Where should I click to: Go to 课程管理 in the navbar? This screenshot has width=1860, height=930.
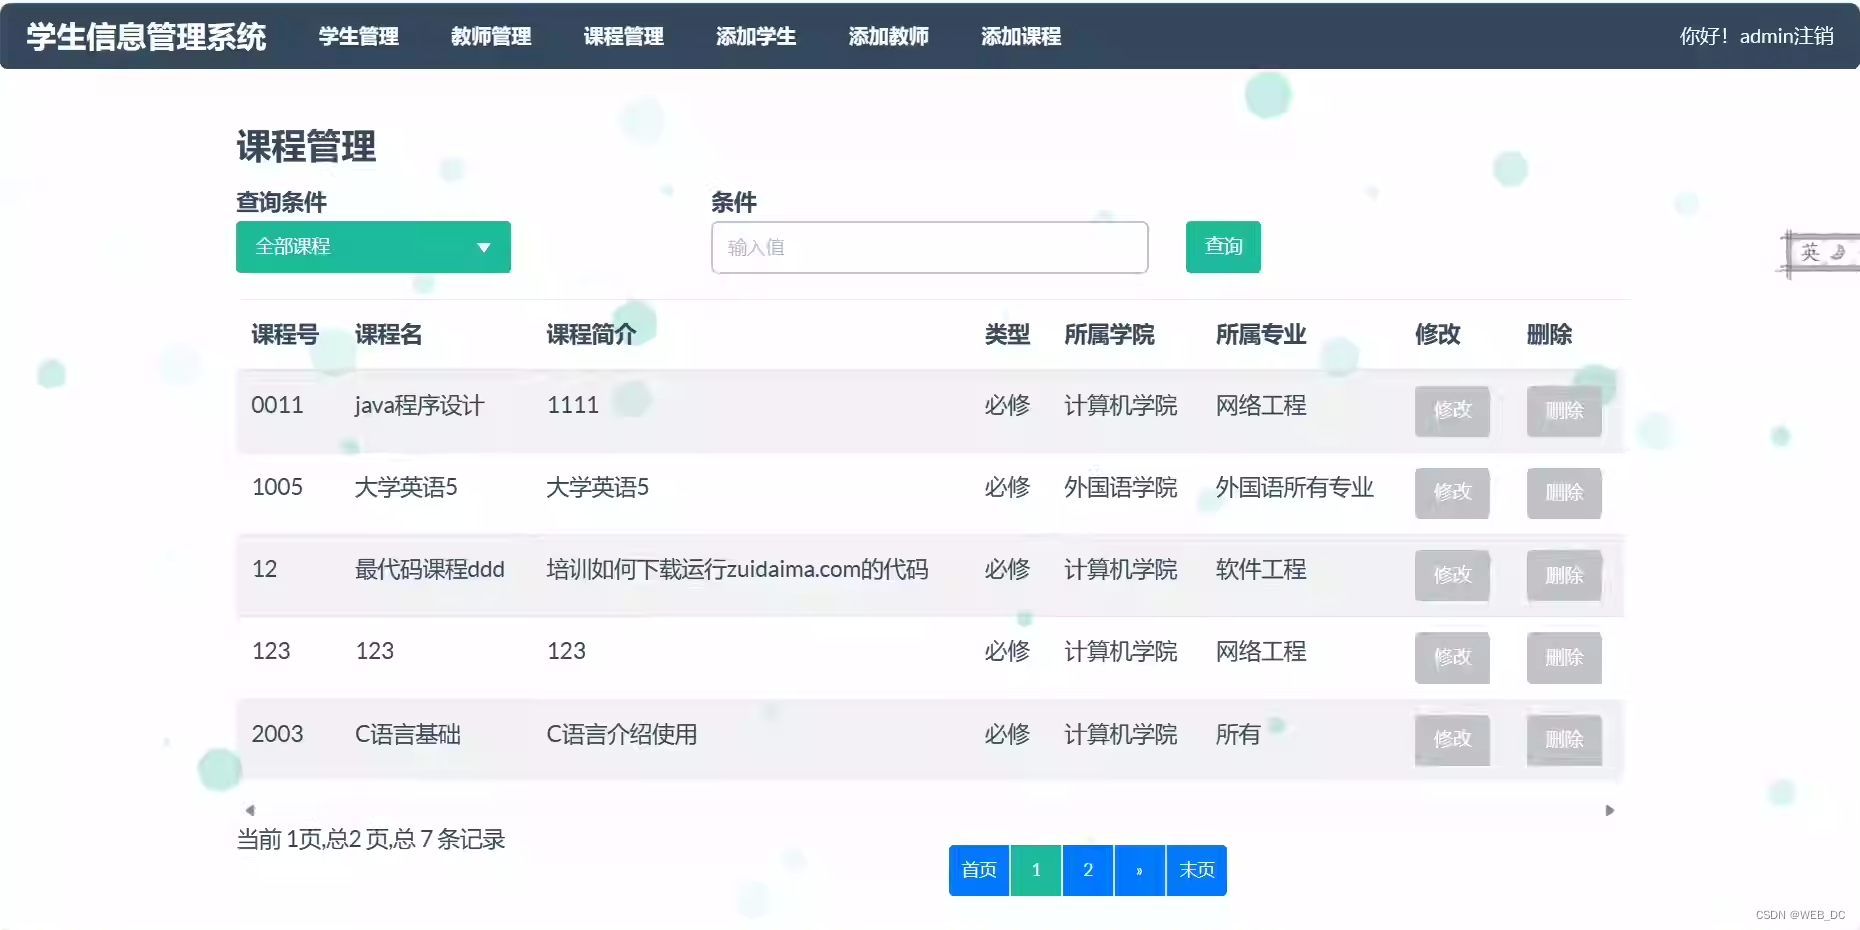coord(624,36)
